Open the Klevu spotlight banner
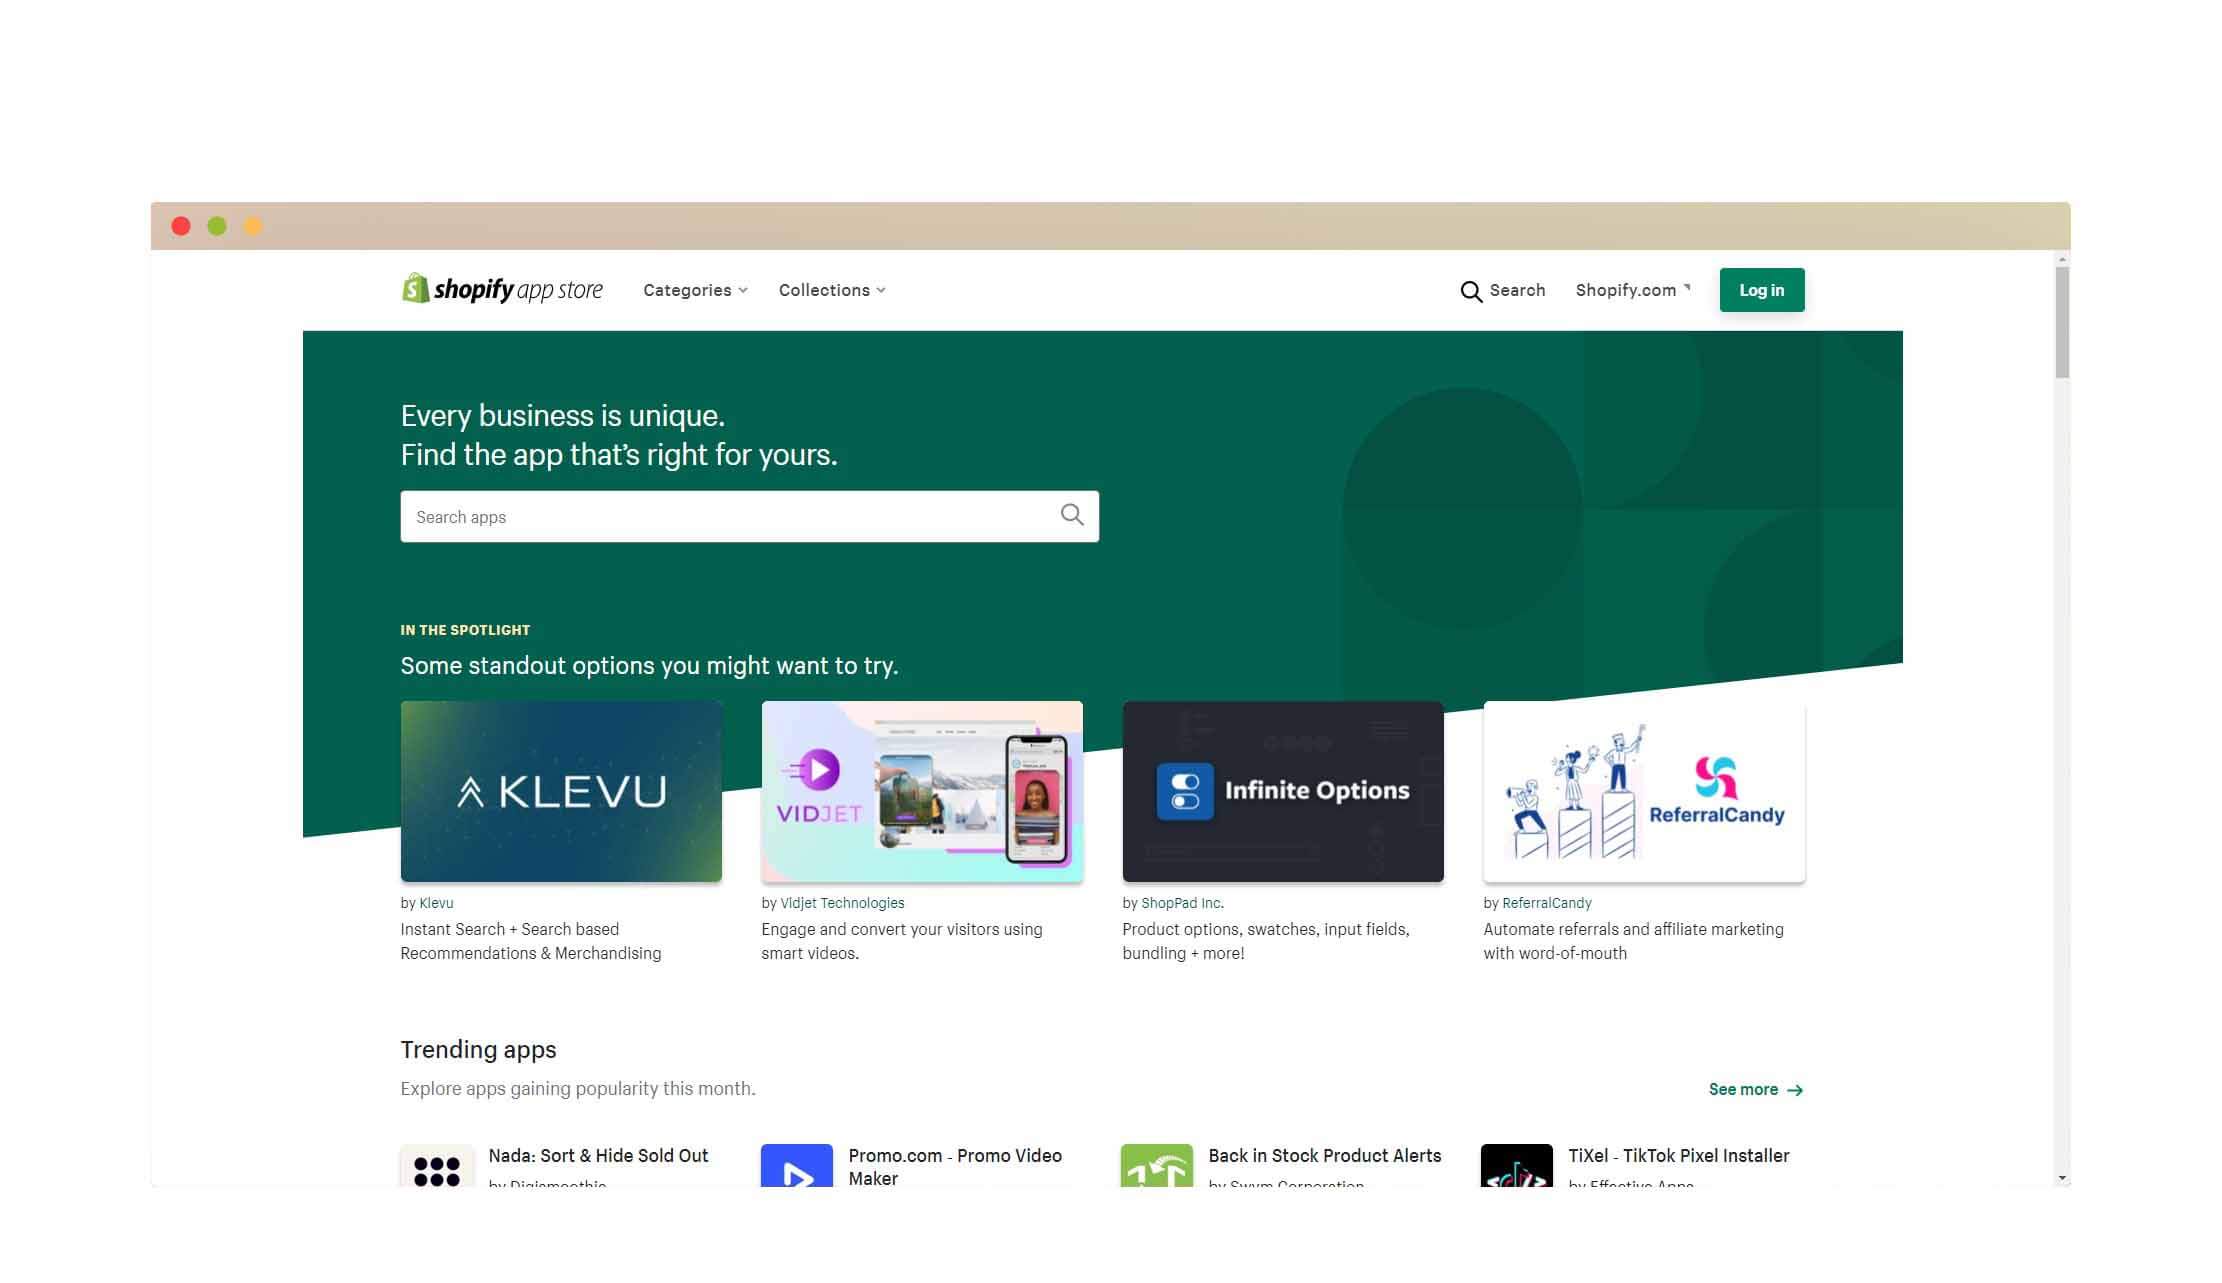Viewport: 2222px width, 1283px height. 561,791
